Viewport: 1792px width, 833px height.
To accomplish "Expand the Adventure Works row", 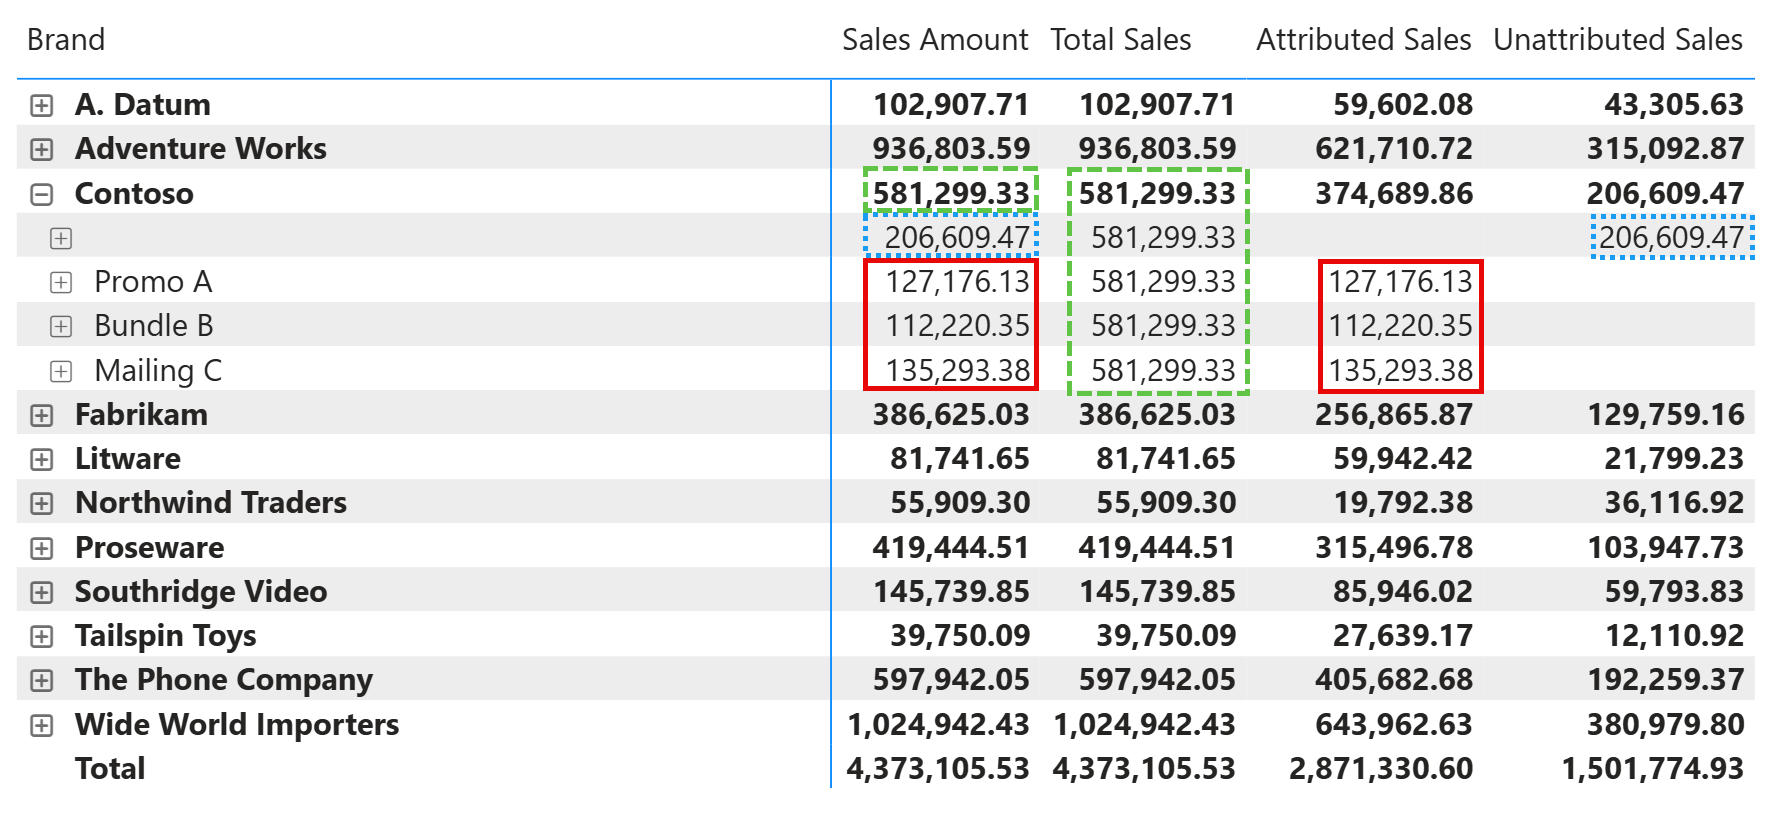I will [41, 149].
